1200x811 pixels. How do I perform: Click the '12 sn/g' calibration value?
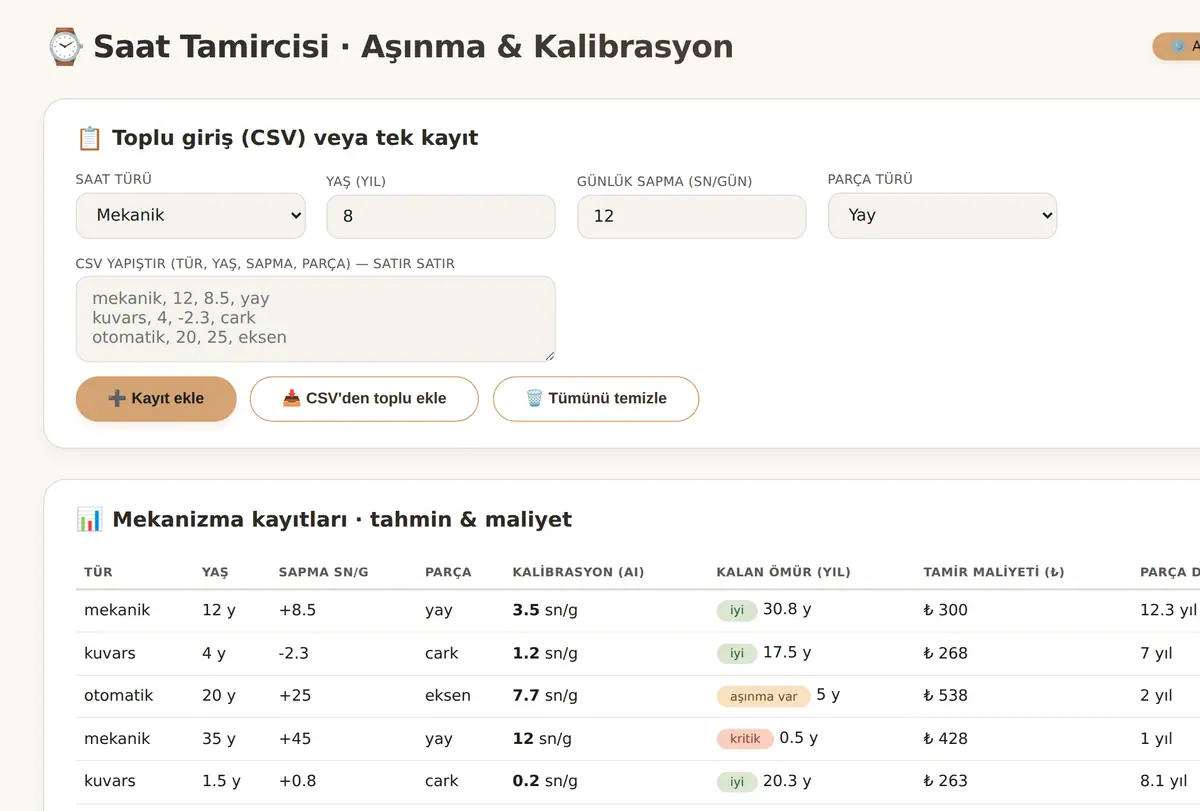[x=542, y=739]
